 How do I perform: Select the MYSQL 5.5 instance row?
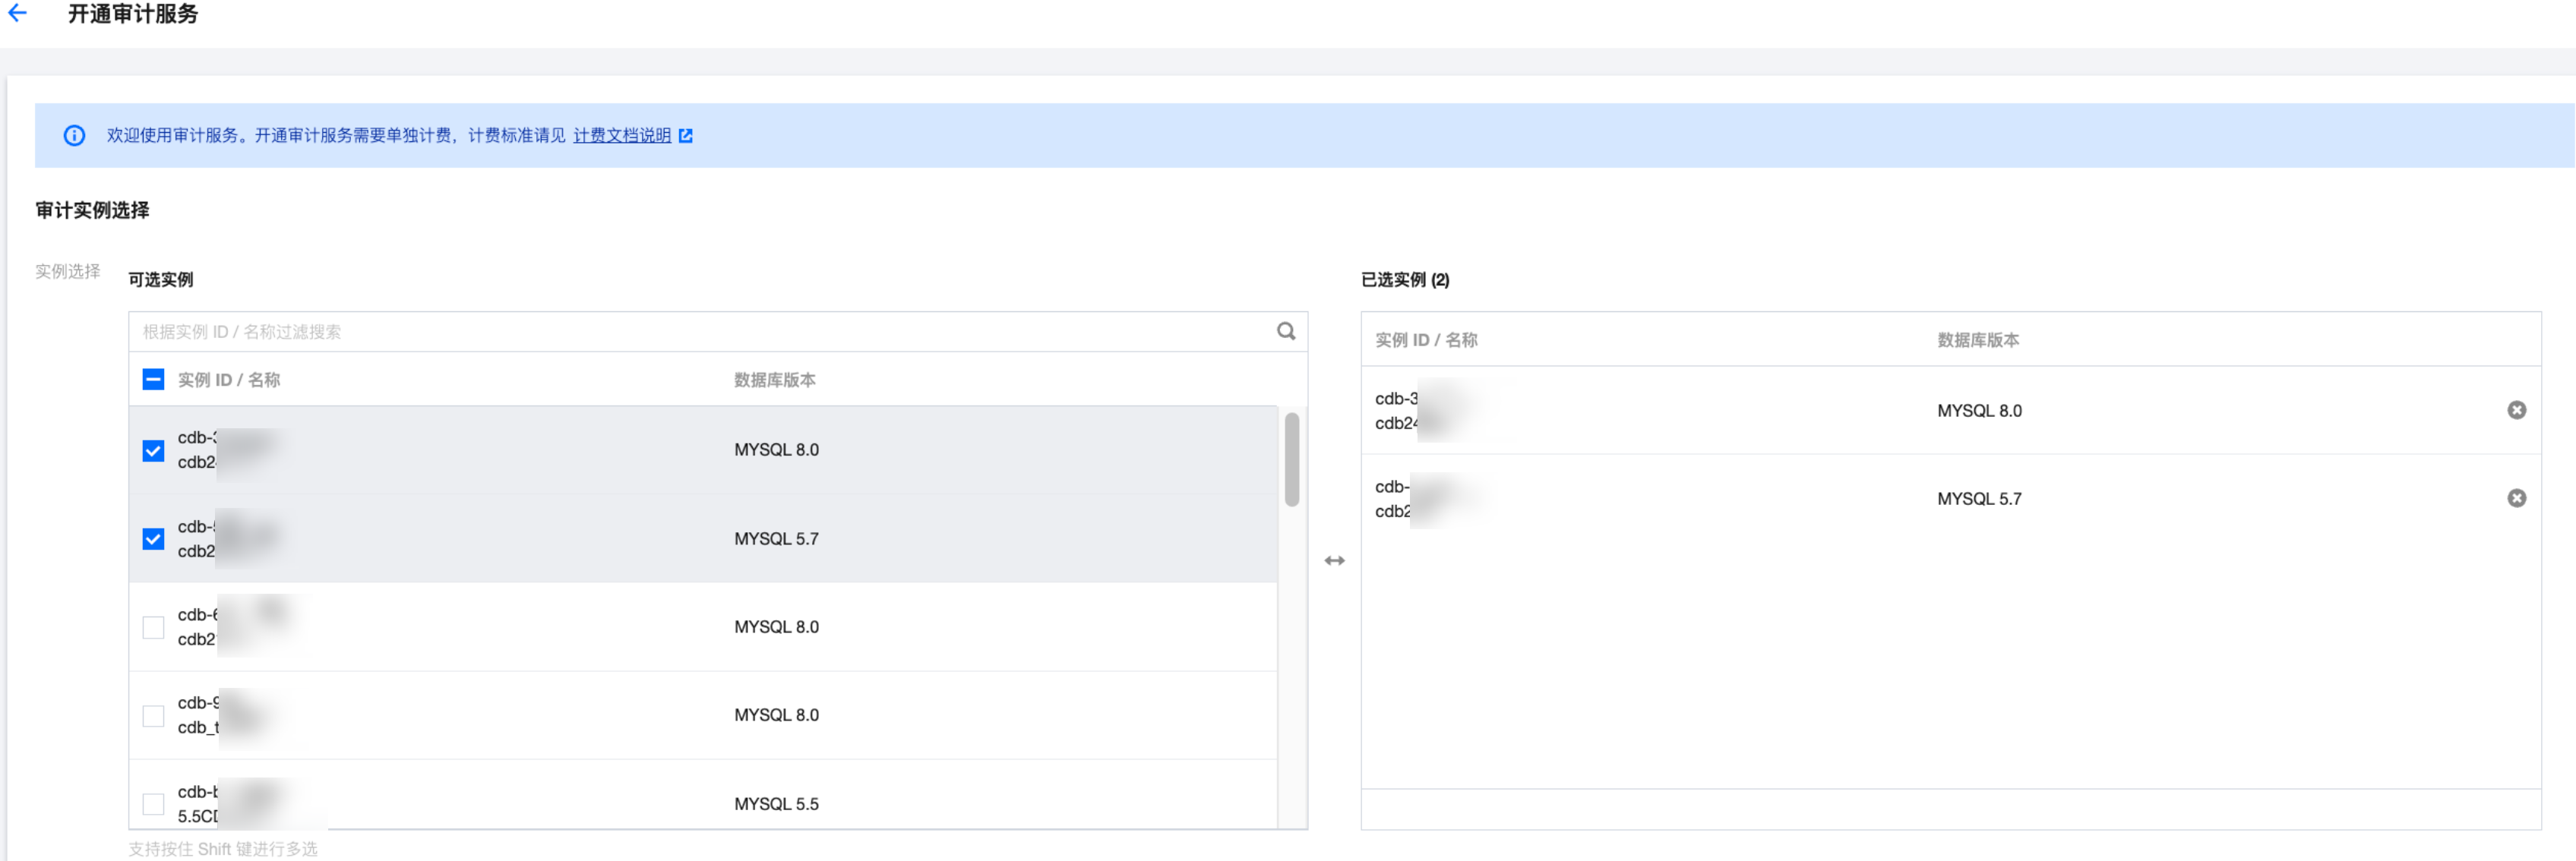click(x=776, y=803)
